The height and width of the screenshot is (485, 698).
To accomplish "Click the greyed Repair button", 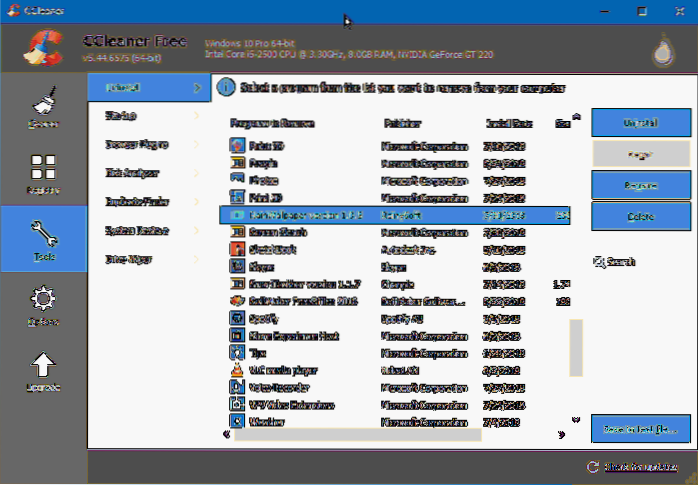I will pyautogui.click(x=641, y=154).
